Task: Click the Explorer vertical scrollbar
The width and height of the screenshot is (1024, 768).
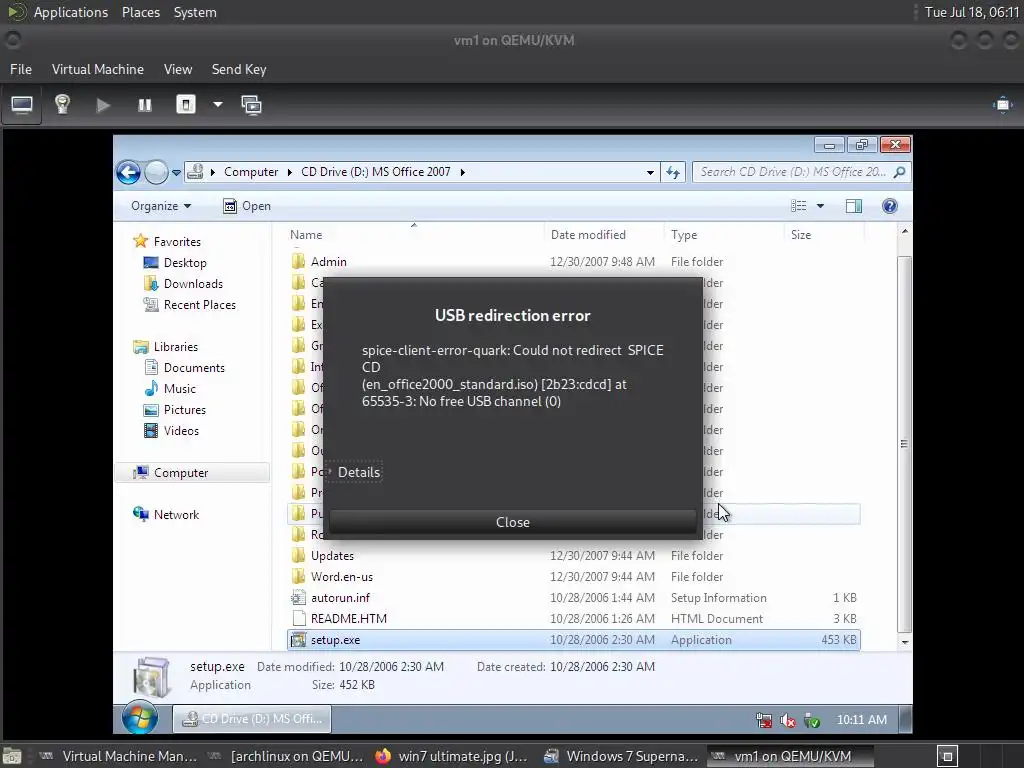Action: [904, 443]
